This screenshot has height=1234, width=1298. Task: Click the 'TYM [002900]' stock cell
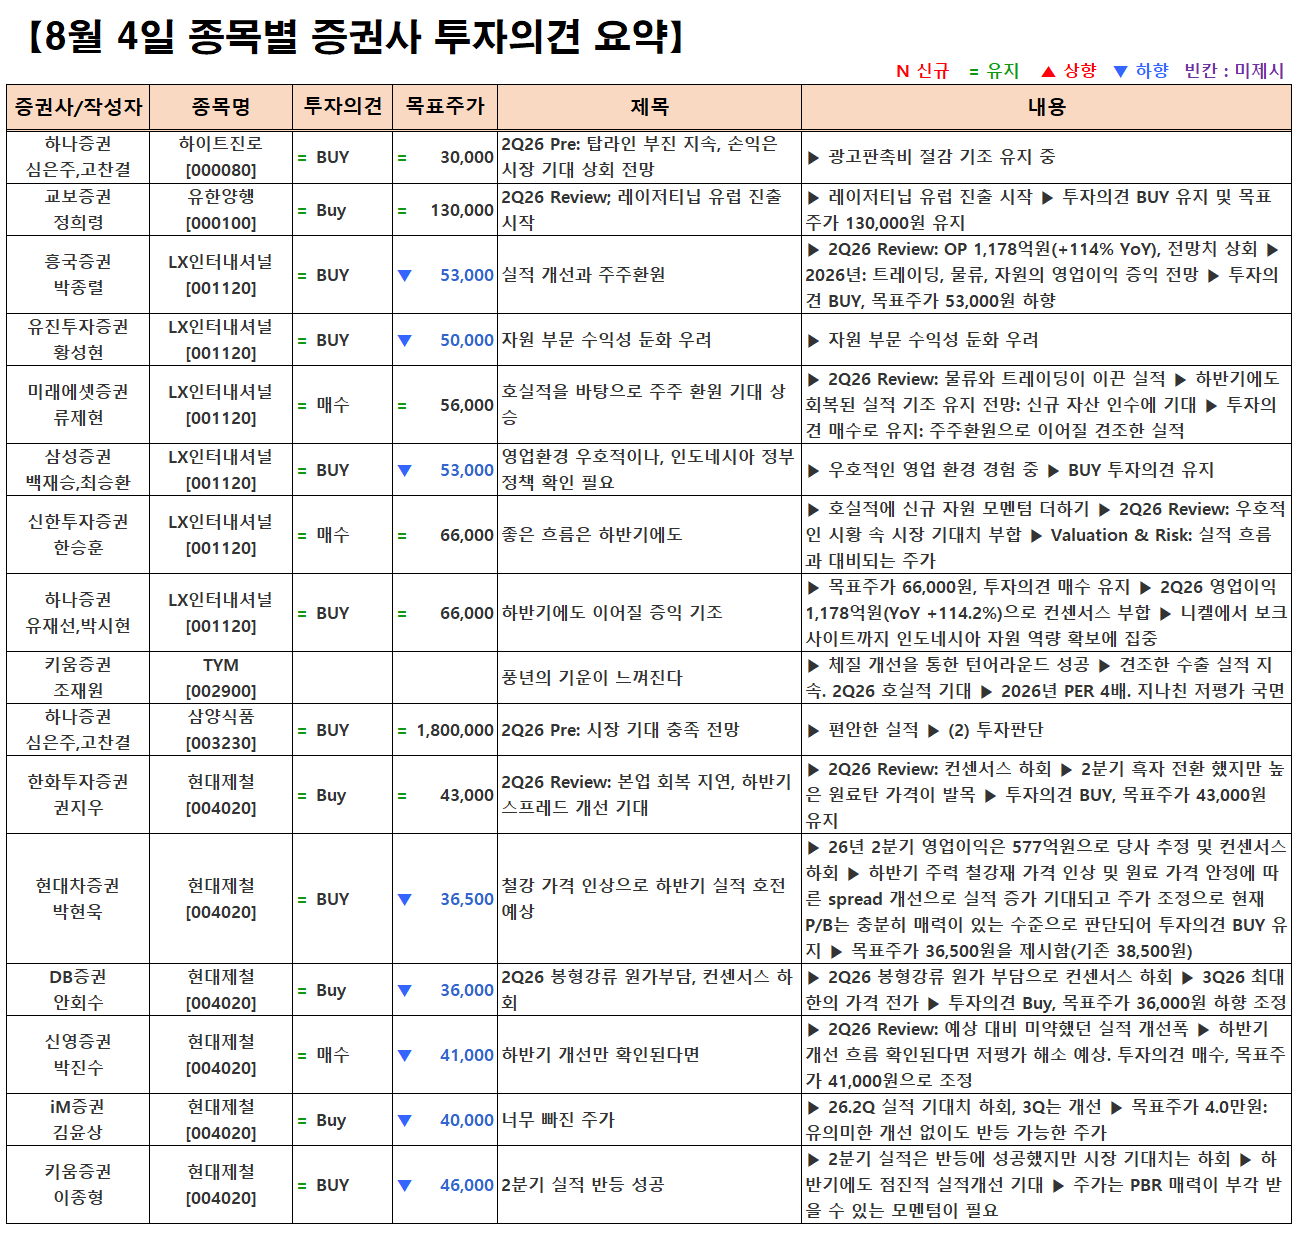tap(221, 677)
